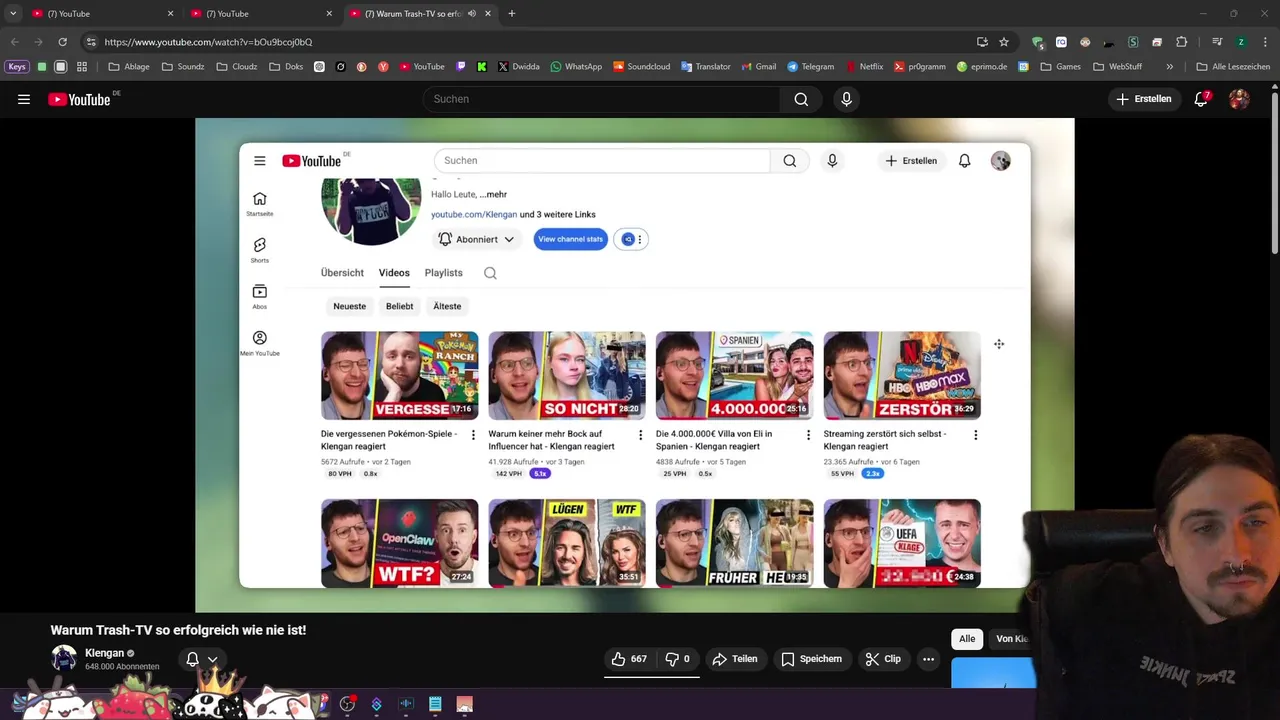Mute the tab via its speaker icon
The image size is (1280, 720).
[x=472, y=14]
